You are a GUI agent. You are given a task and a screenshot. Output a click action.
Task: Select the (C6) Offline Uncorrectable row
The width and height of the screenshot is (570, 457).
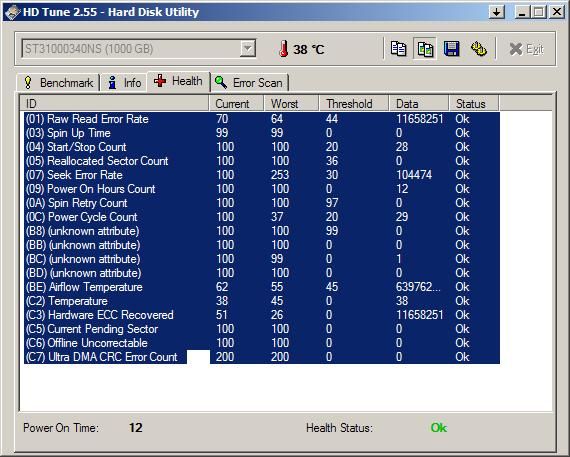click(x=262, y=343)
